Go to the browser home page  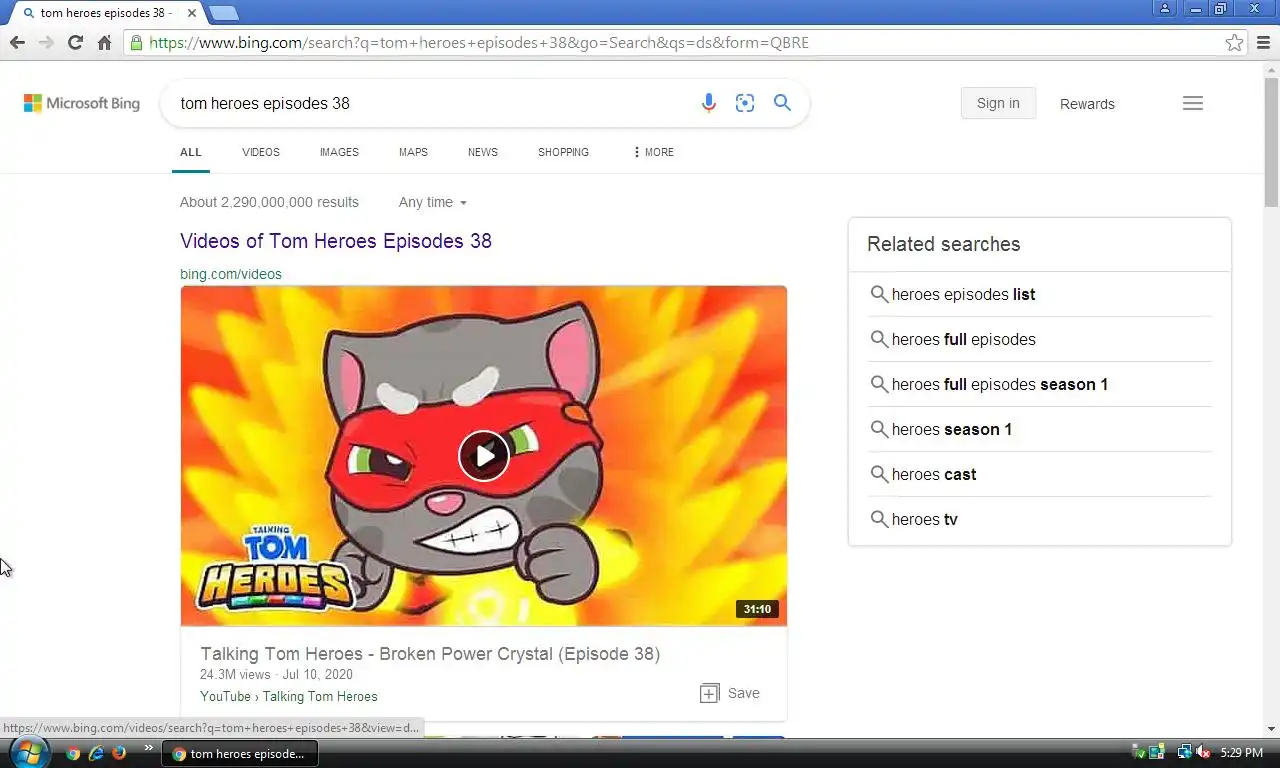click(104, 42)
